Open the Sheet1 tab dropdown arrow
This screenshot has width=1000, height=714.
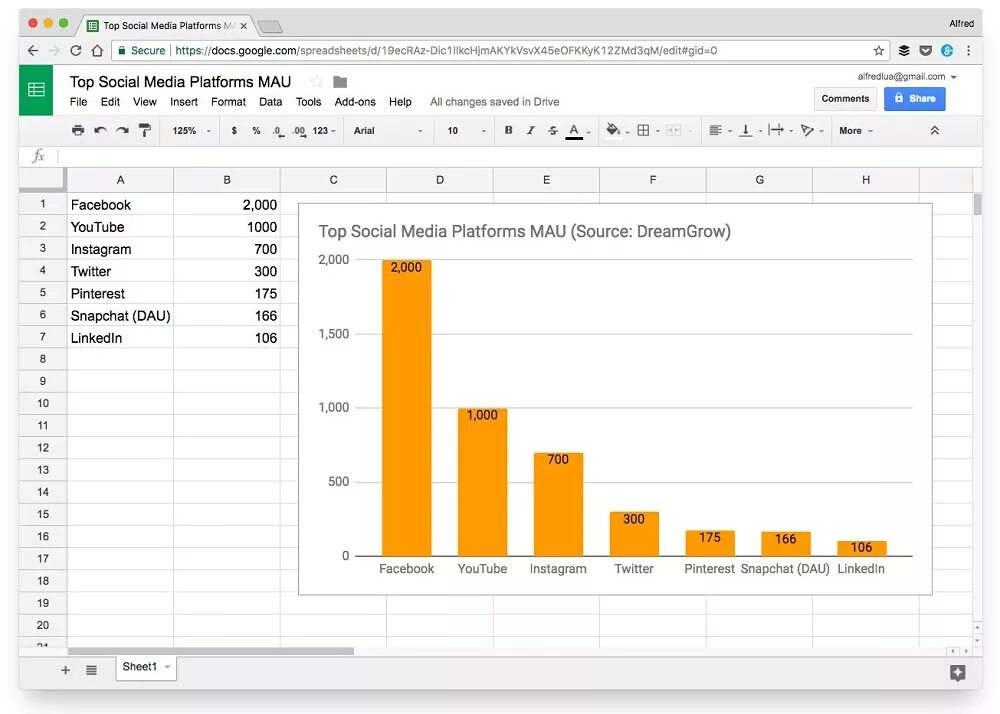pyautogui.click(x=167, y=667)
